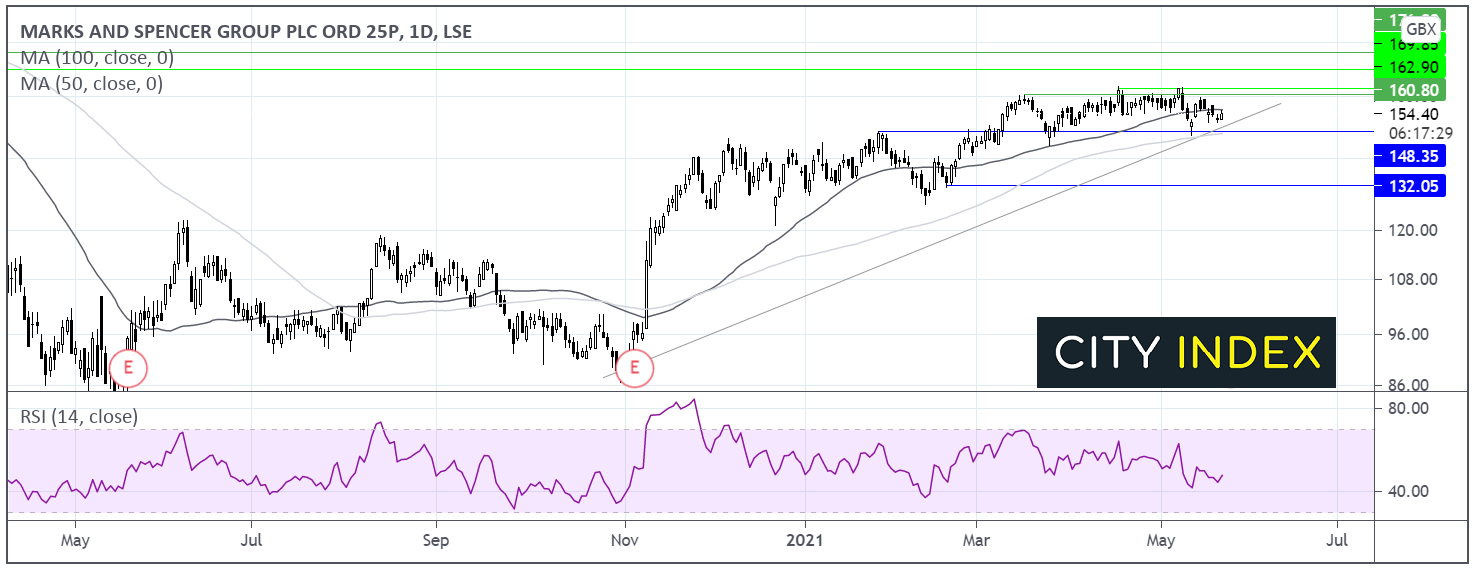
Task: Select the MA (50, close, 0) indicator label
Action: tap(91, 84)
